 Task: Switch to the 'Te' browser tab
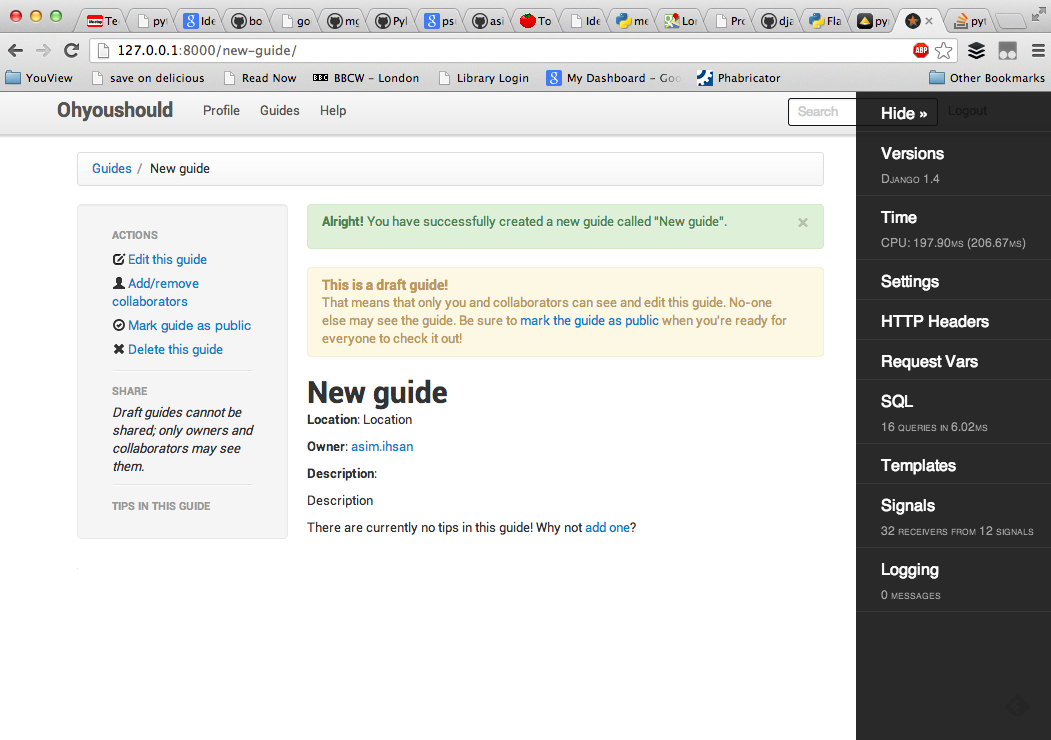click(102, 21)
